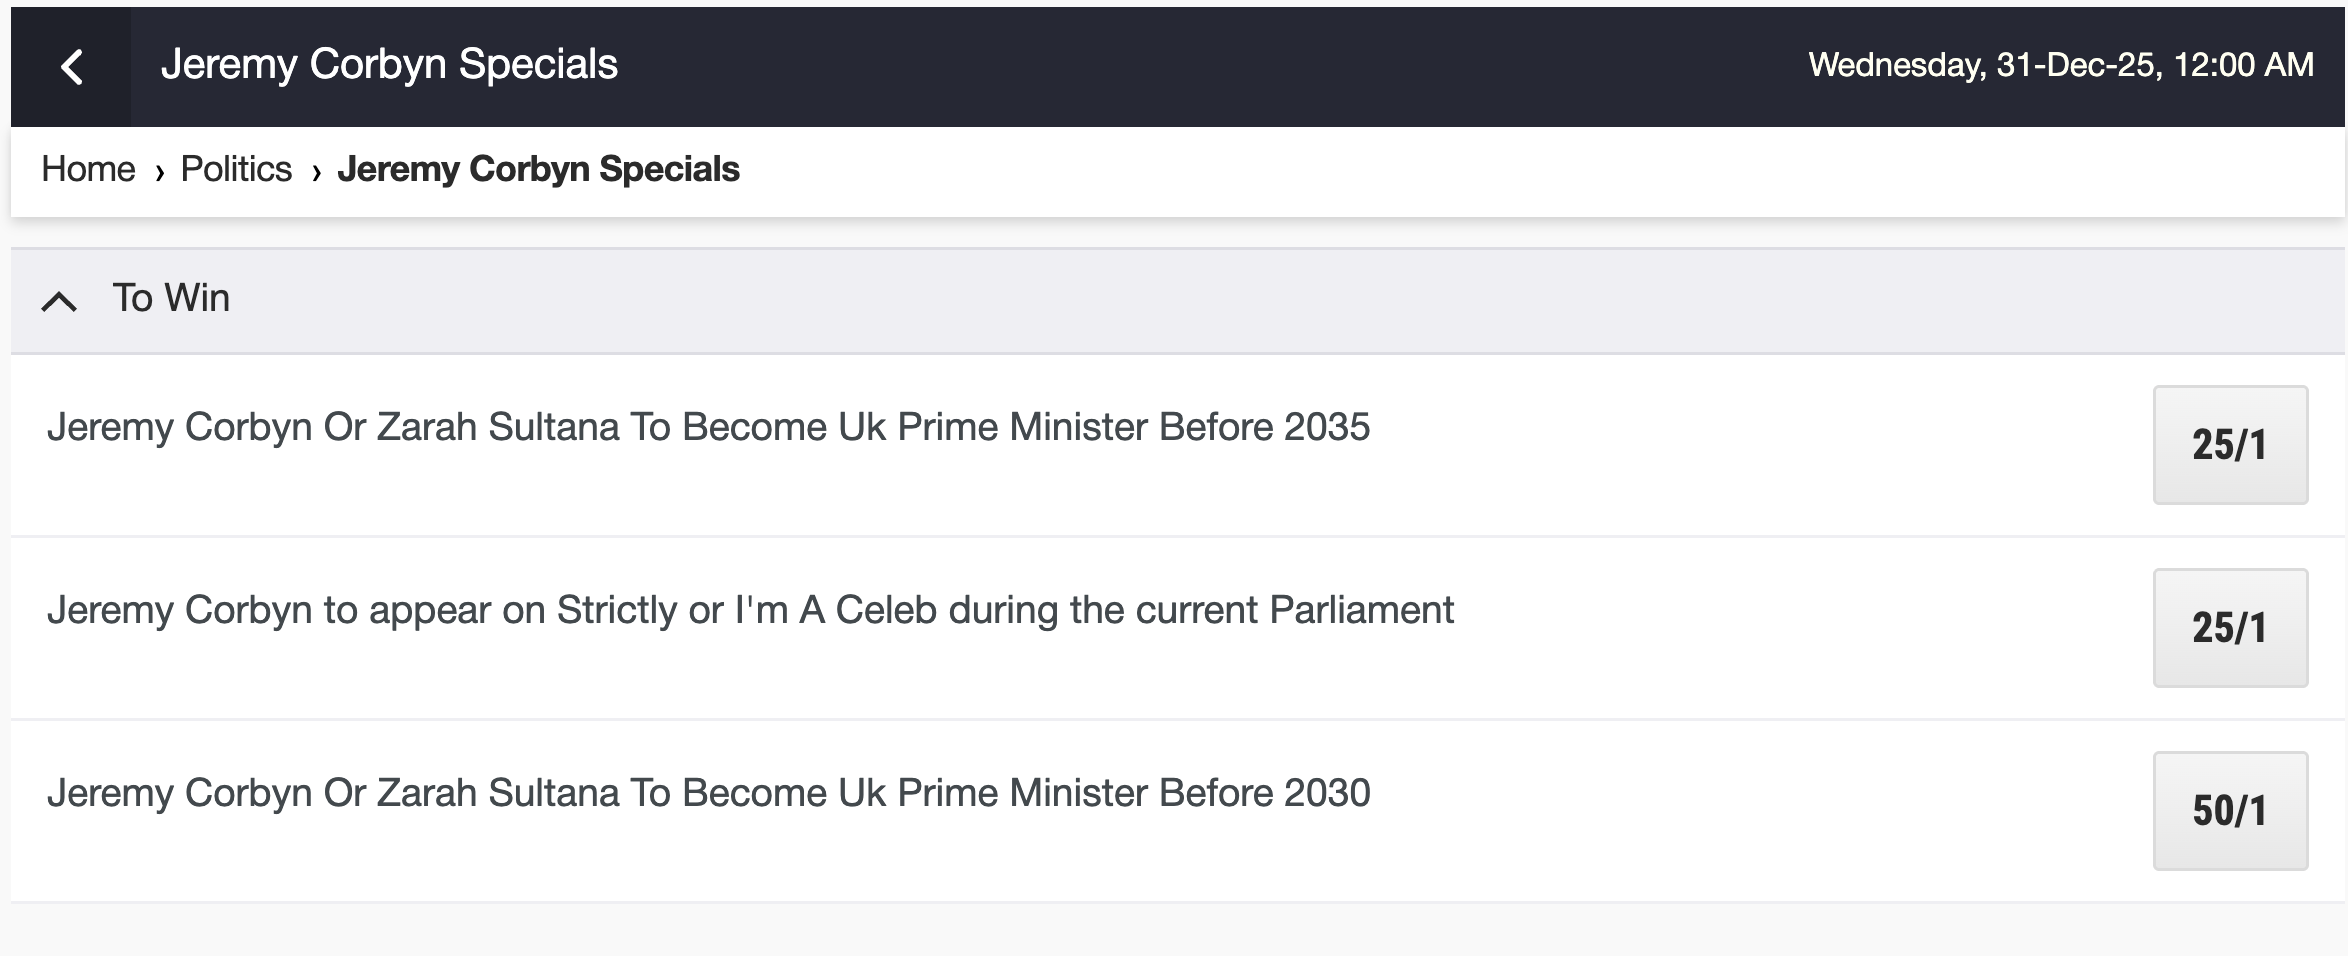The height and width of the screenshot is (956, 2348).
Task: Select 25/1 odds for Strictly or I'm A Celeb
Action: pos(2230,628)
